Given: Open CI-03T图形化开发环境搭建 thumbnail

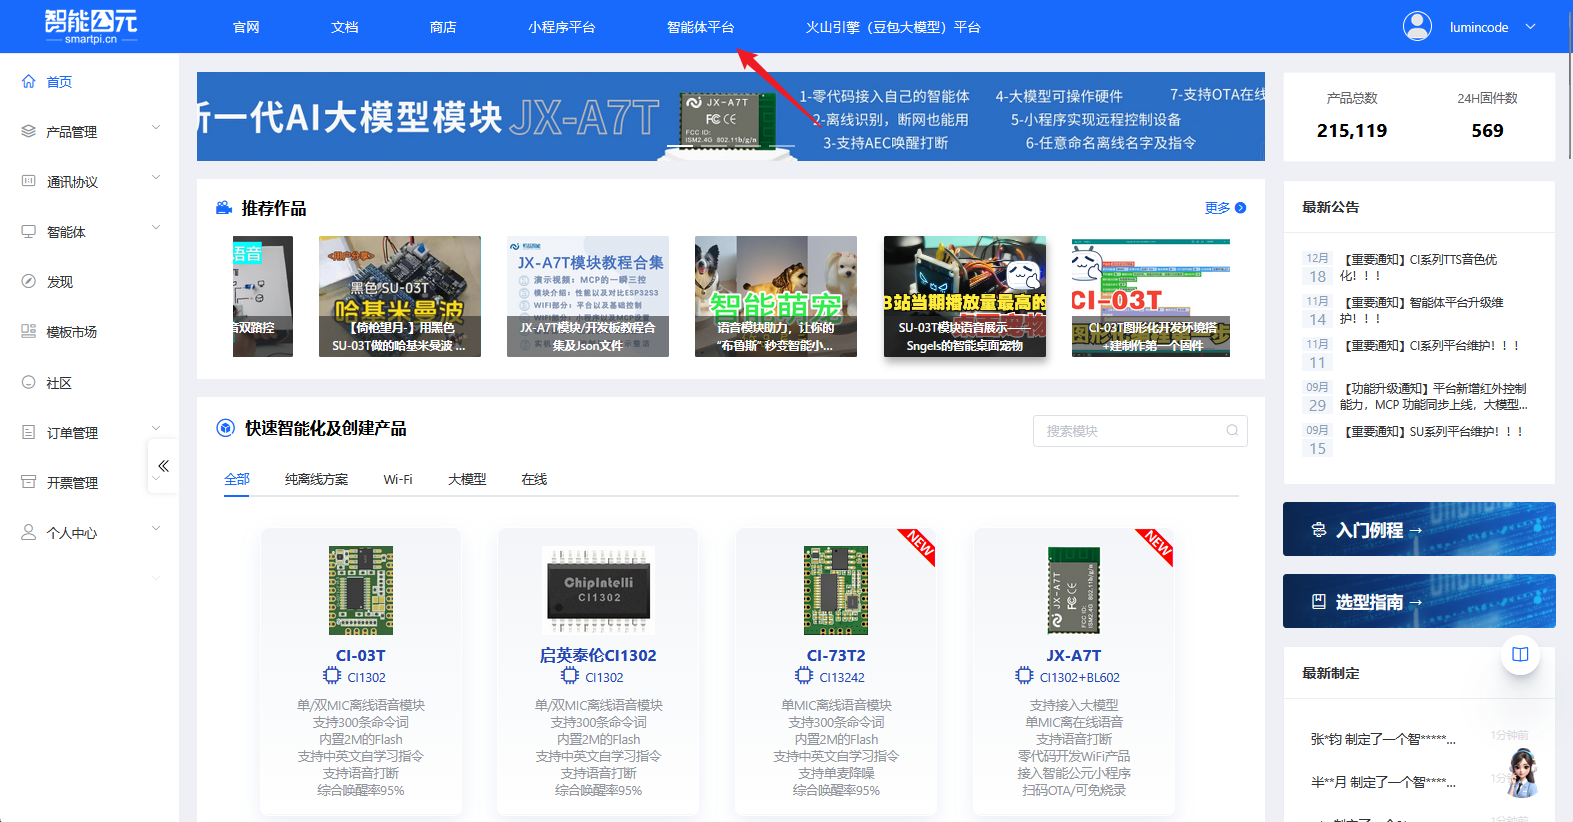Looking at the screenshot, I should pos(1151,296).
